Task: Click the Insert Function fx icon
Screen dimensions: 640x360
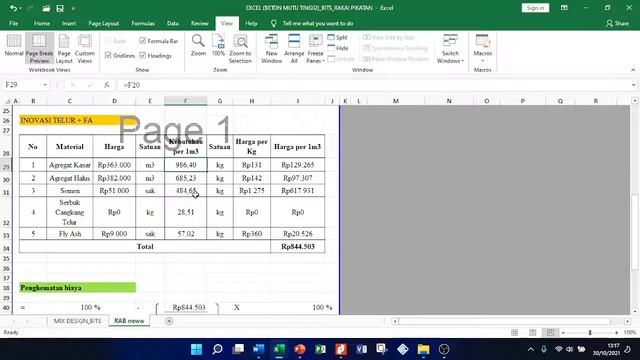Action: tap(107, 85)
